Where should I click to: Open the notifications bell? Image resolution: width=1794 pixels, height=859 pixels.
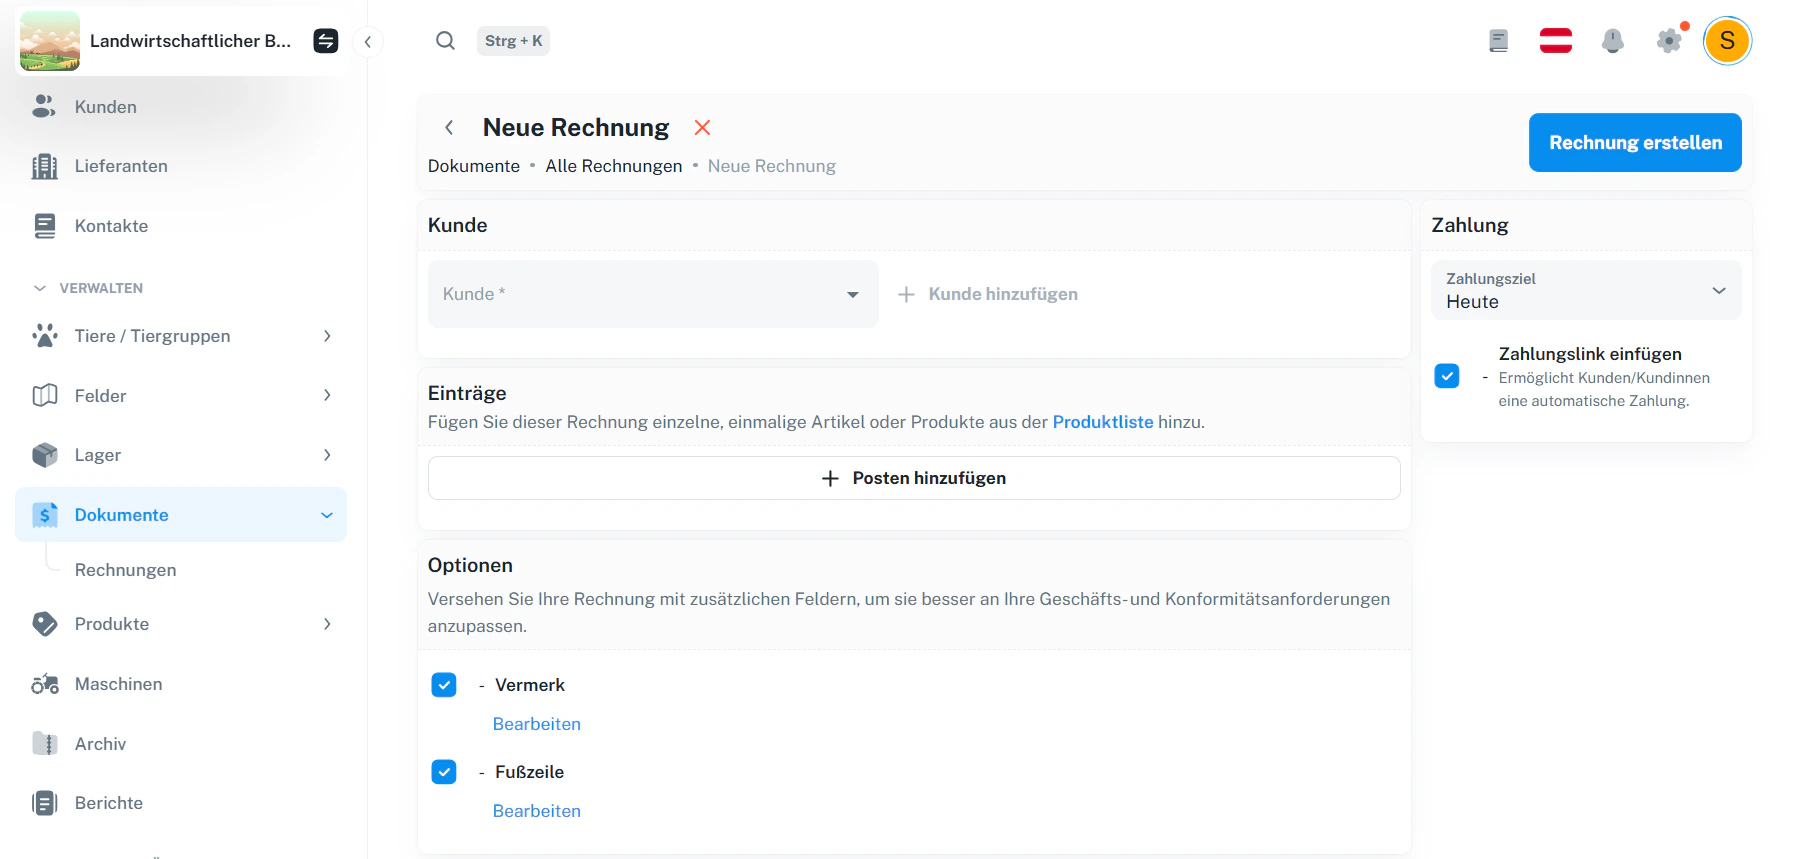pyautogui.click(x=1612, y=41)
